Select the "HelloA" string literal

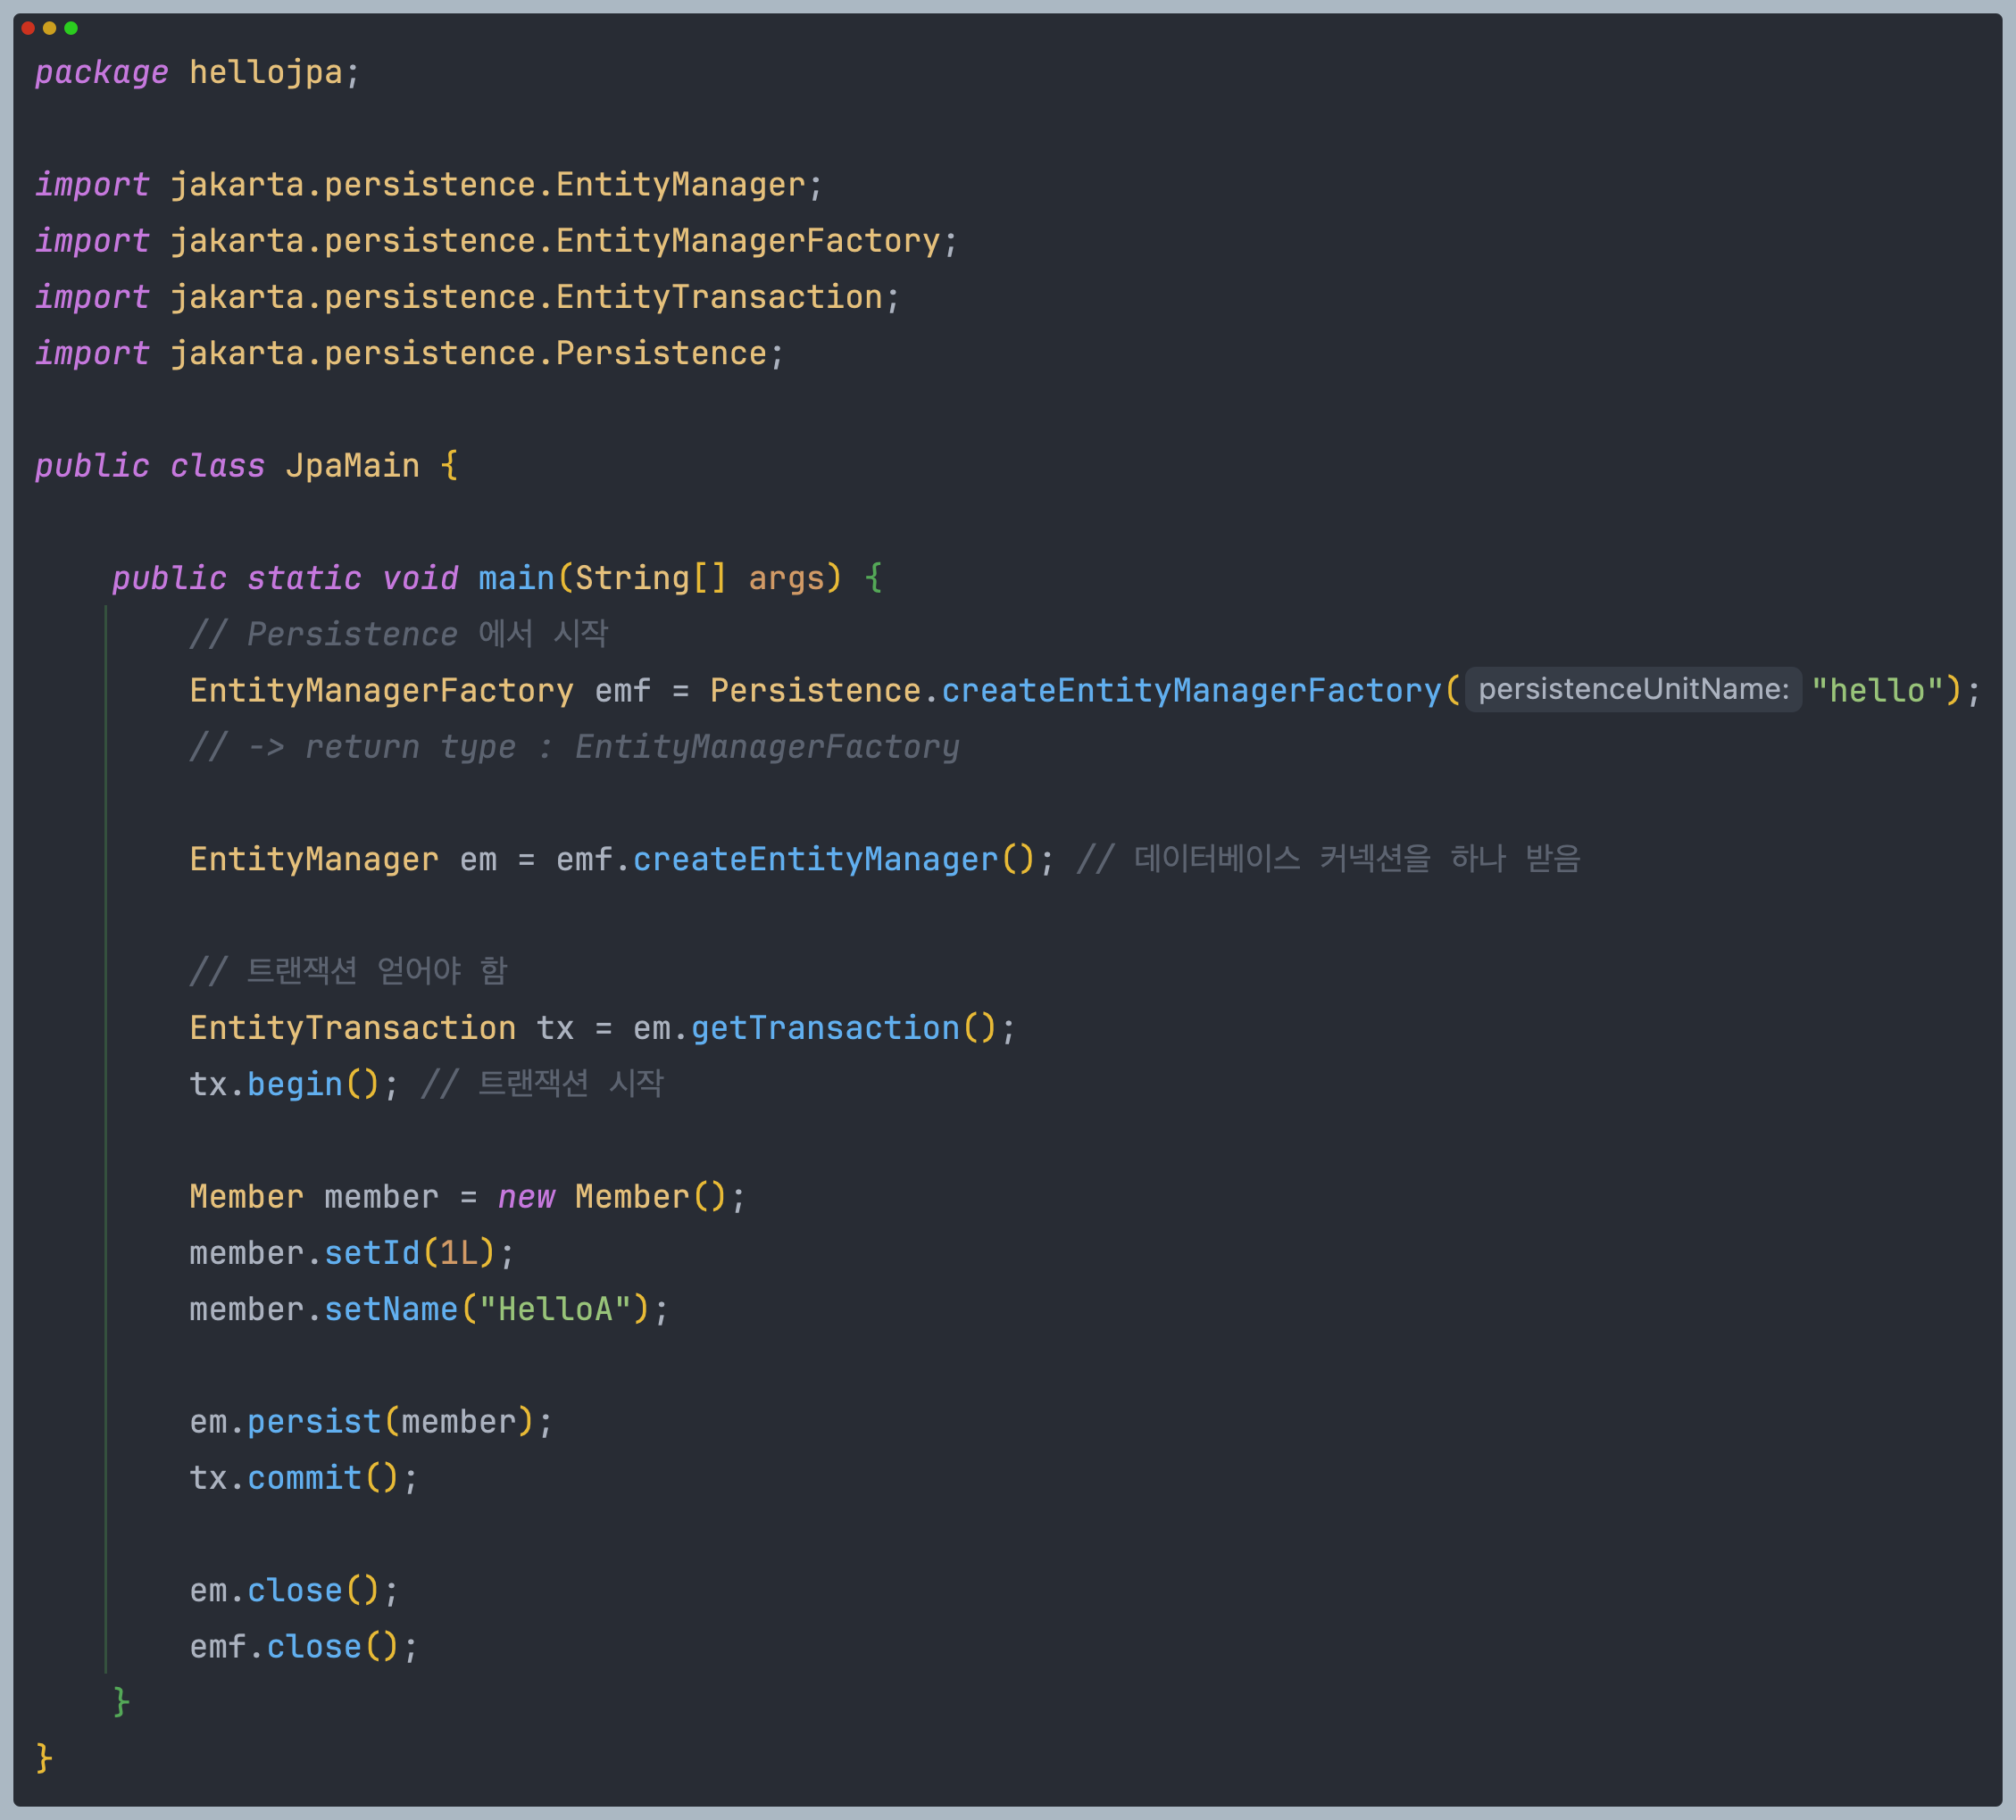(555, 1309)
